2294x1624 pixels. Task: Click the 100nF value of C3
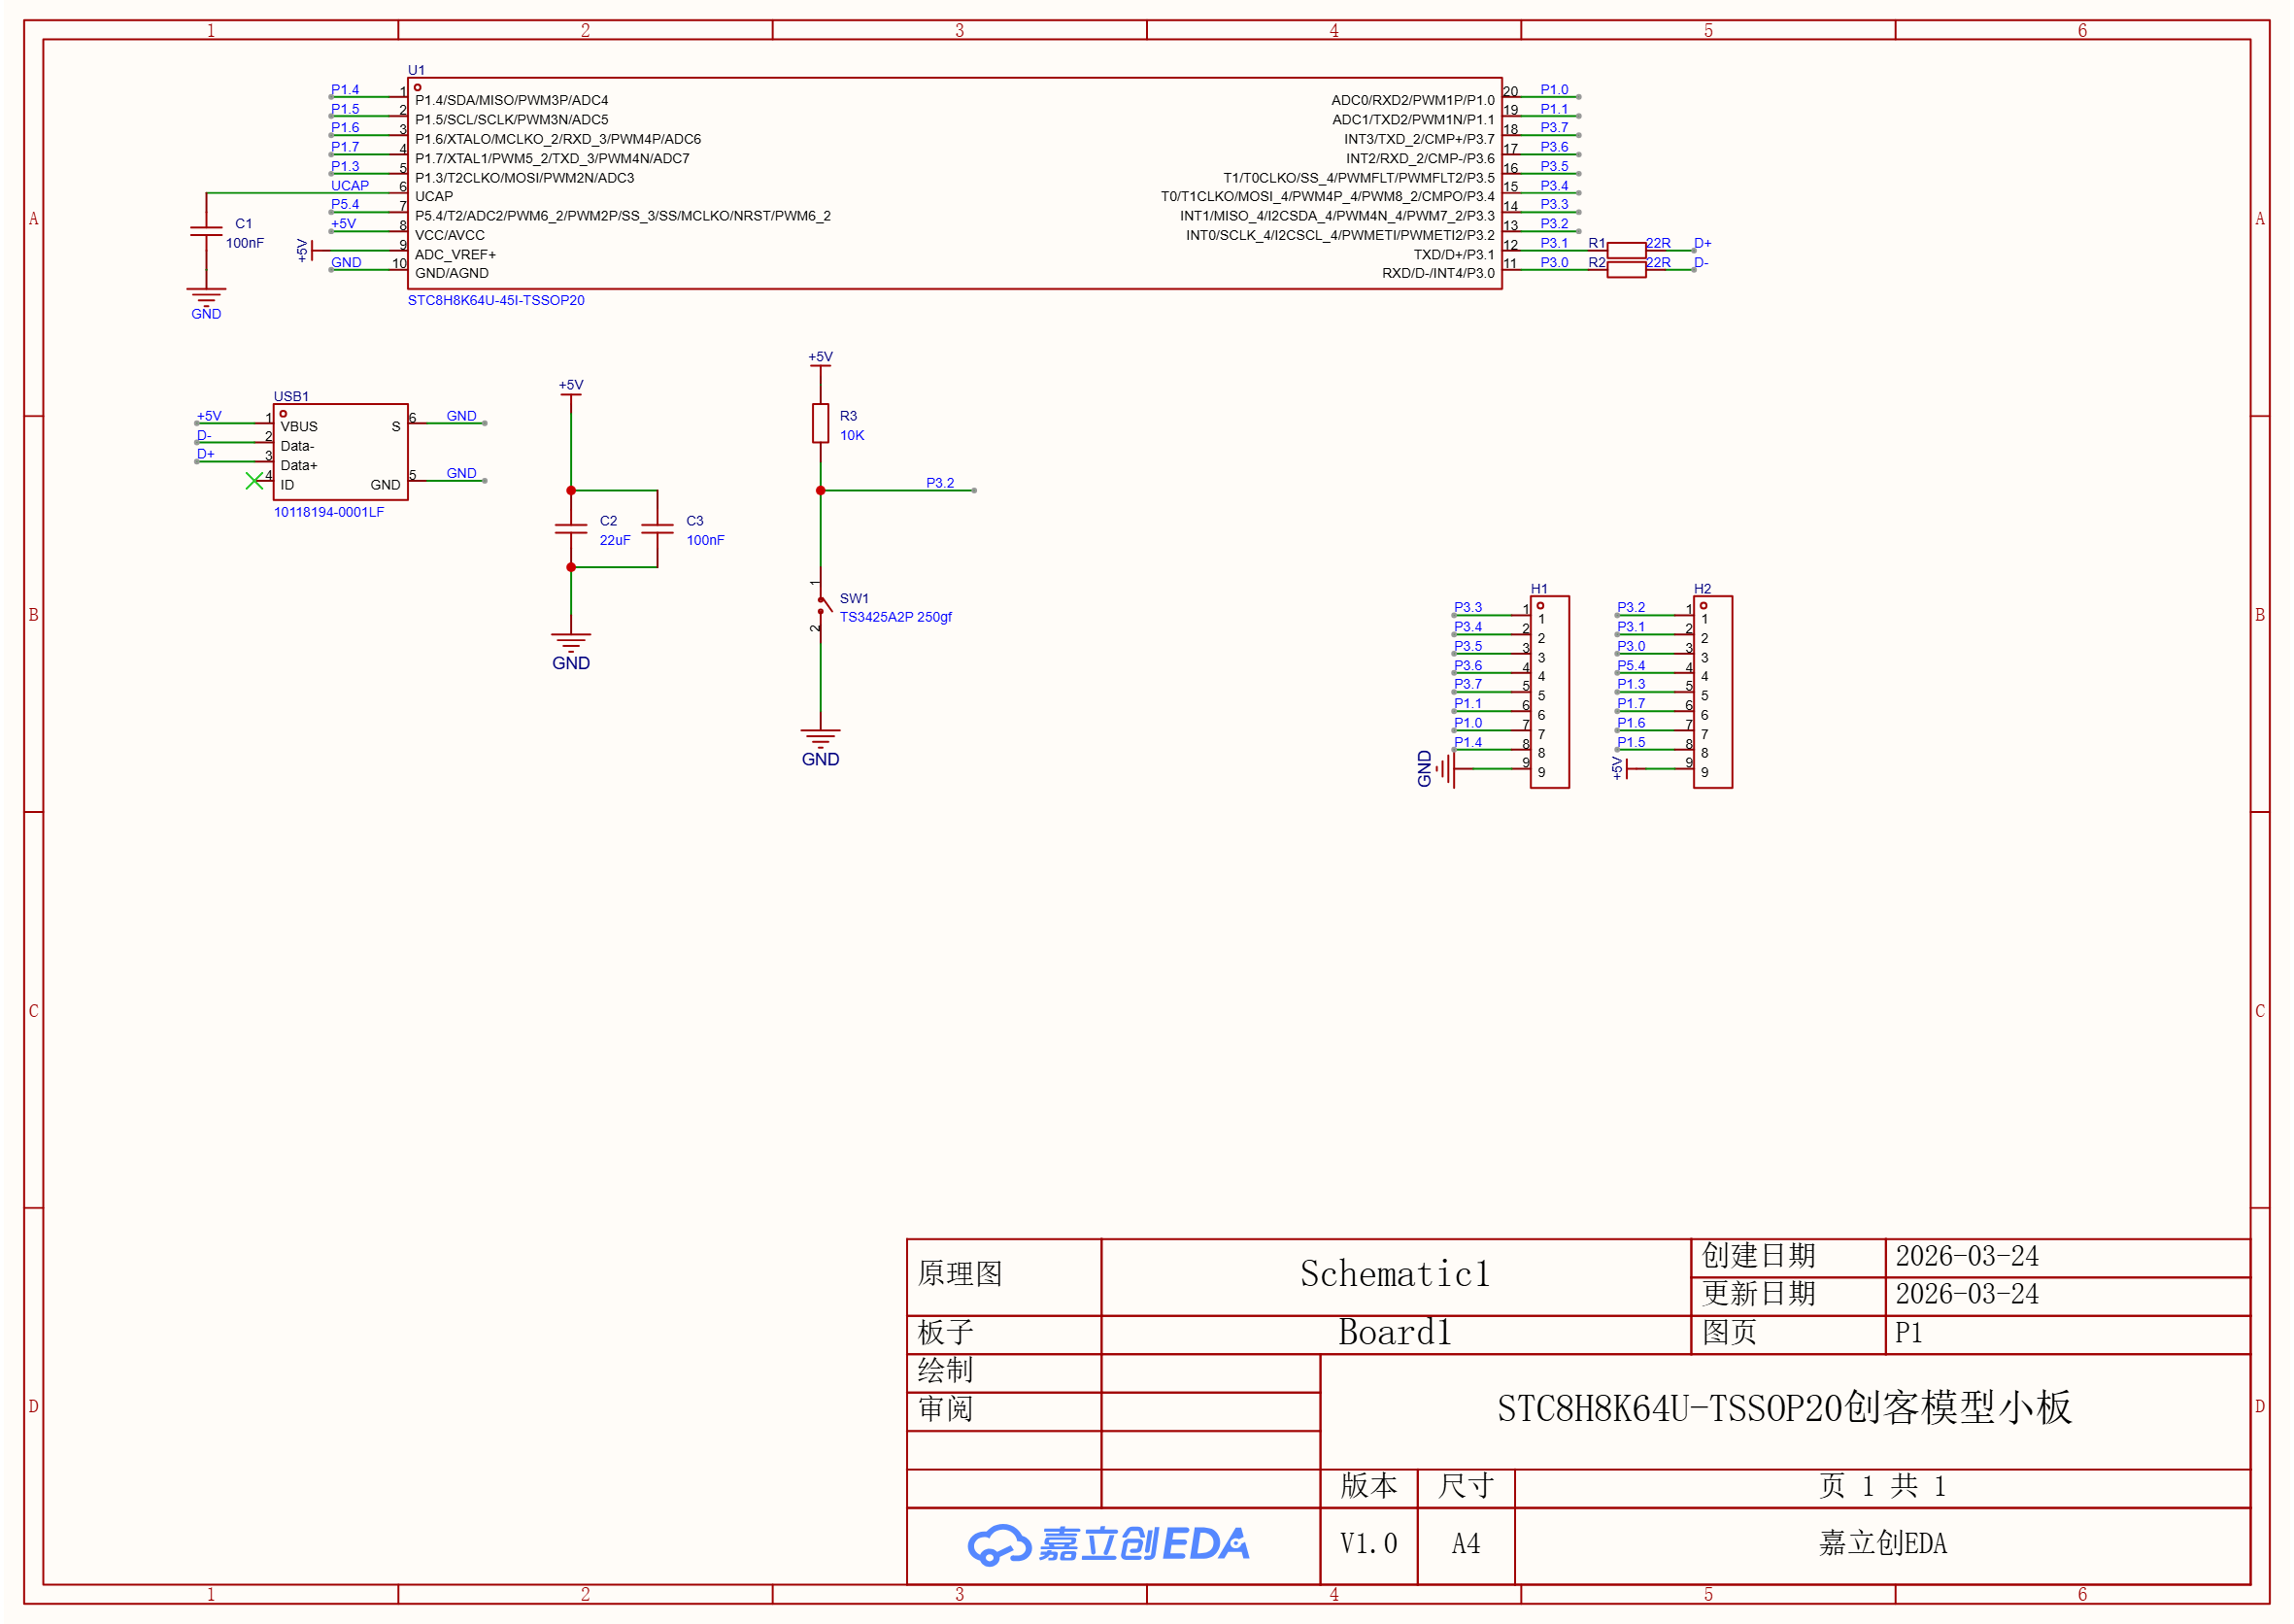[705, 540]
